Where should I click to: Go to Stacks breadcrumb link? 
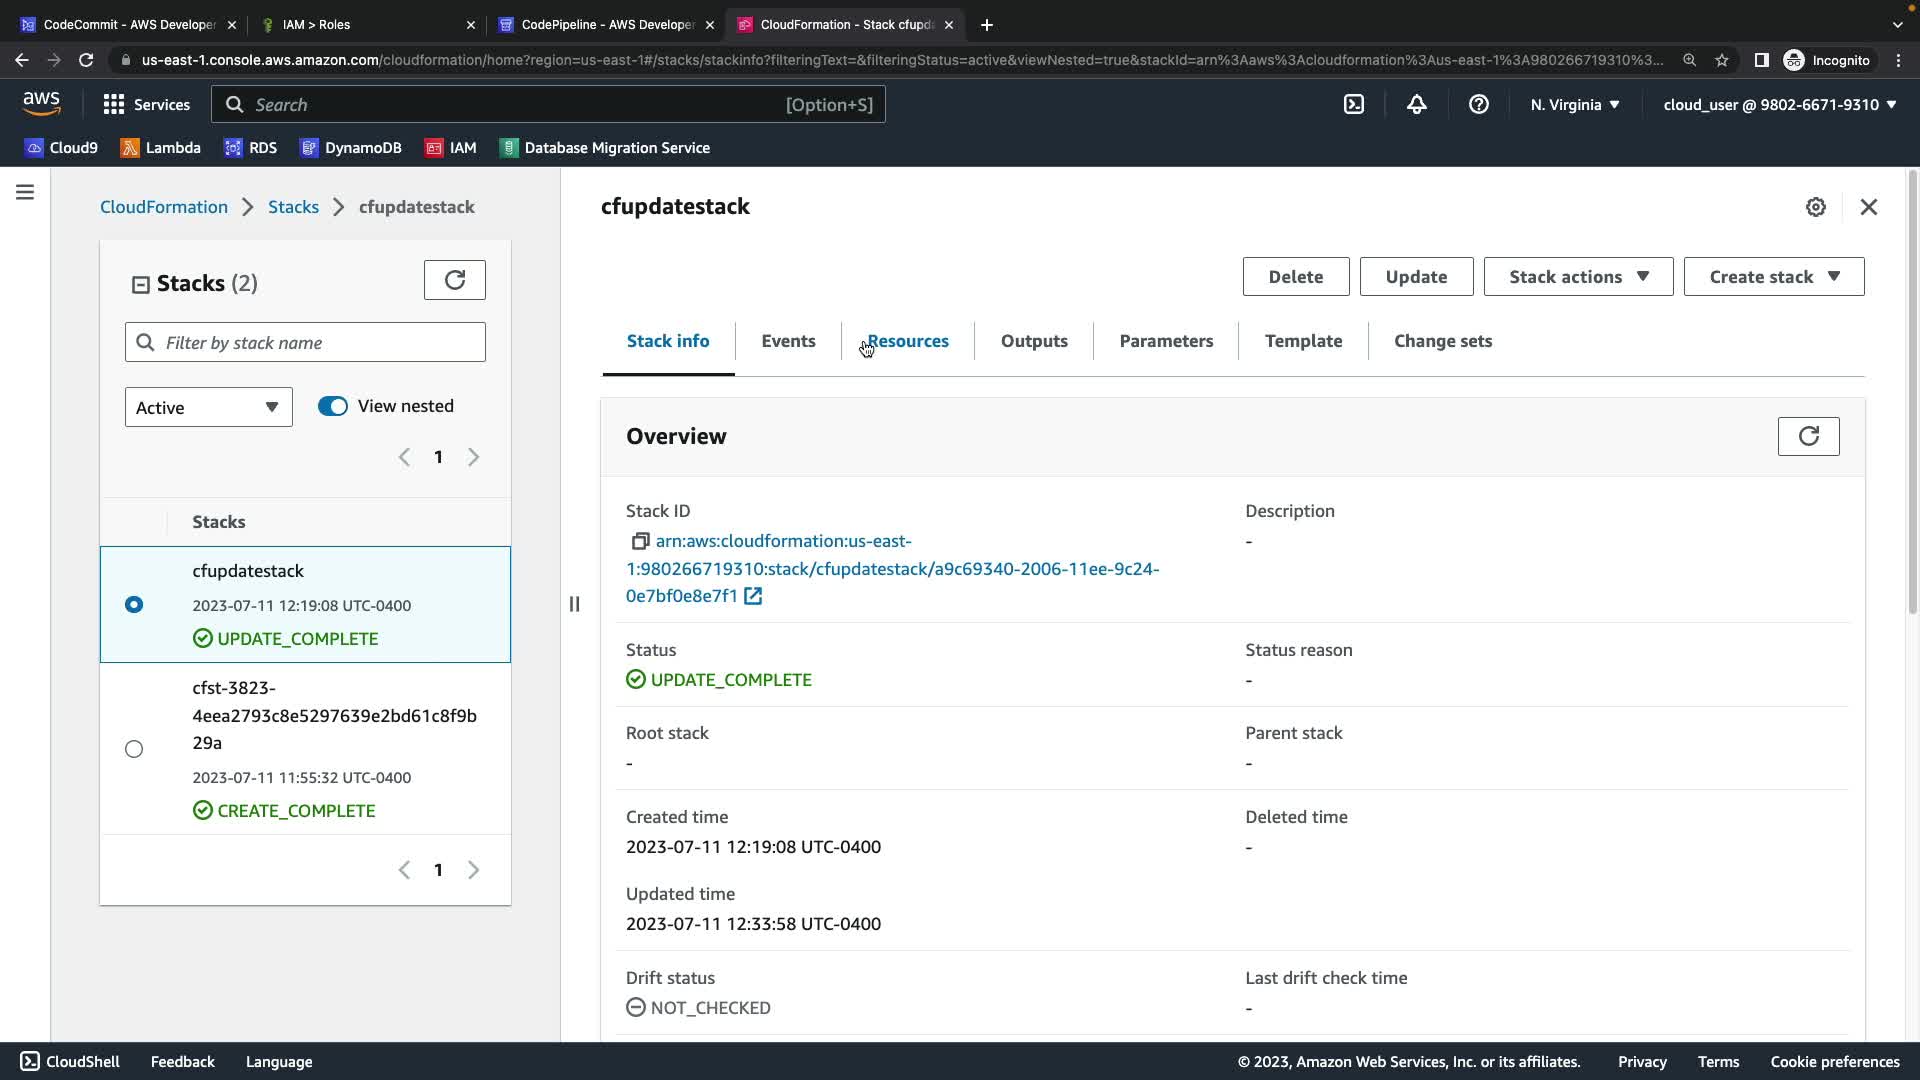point(293,207)
